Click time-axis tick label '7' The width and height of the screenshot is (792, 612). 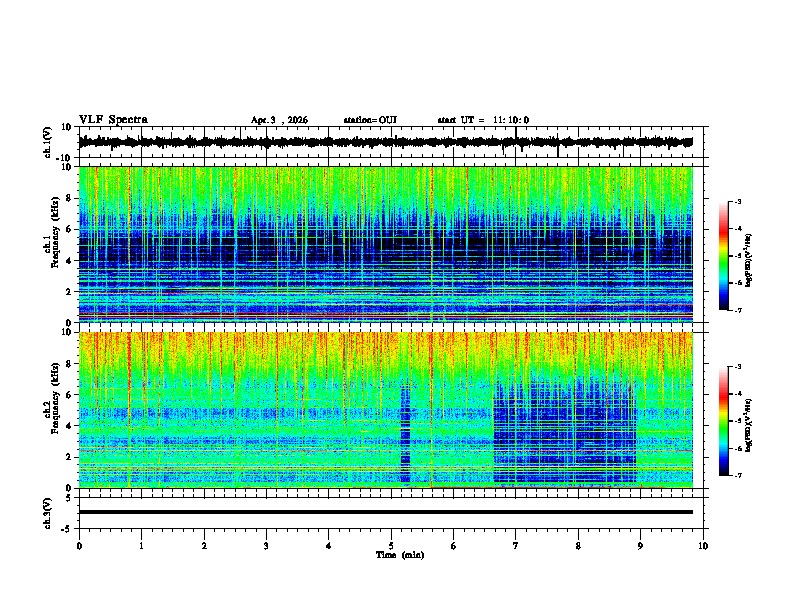click(516, 546)
